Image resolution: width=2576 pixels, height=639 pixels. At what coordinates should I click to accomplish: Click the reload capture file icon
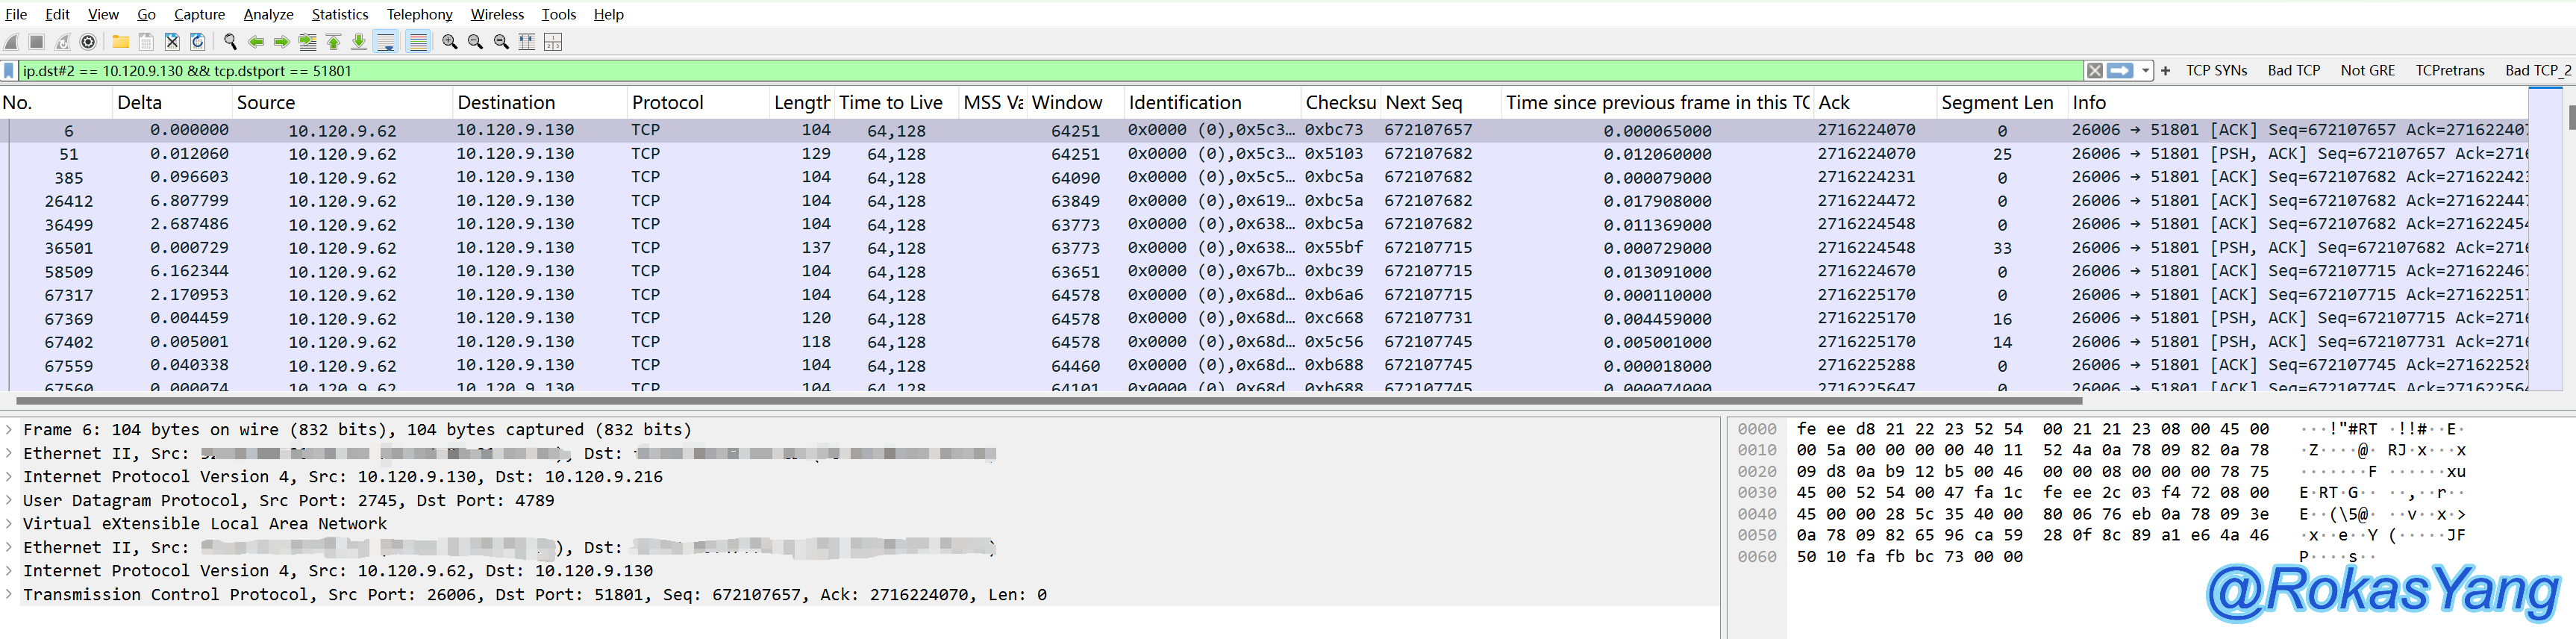[x=198, y=42]
